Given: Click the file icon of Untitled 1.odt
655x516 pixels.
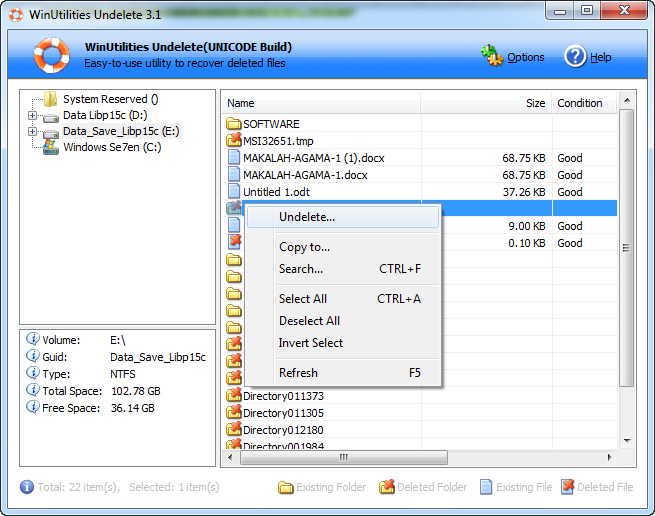Looking at the screenshot, I should click(x=234, y=191).
